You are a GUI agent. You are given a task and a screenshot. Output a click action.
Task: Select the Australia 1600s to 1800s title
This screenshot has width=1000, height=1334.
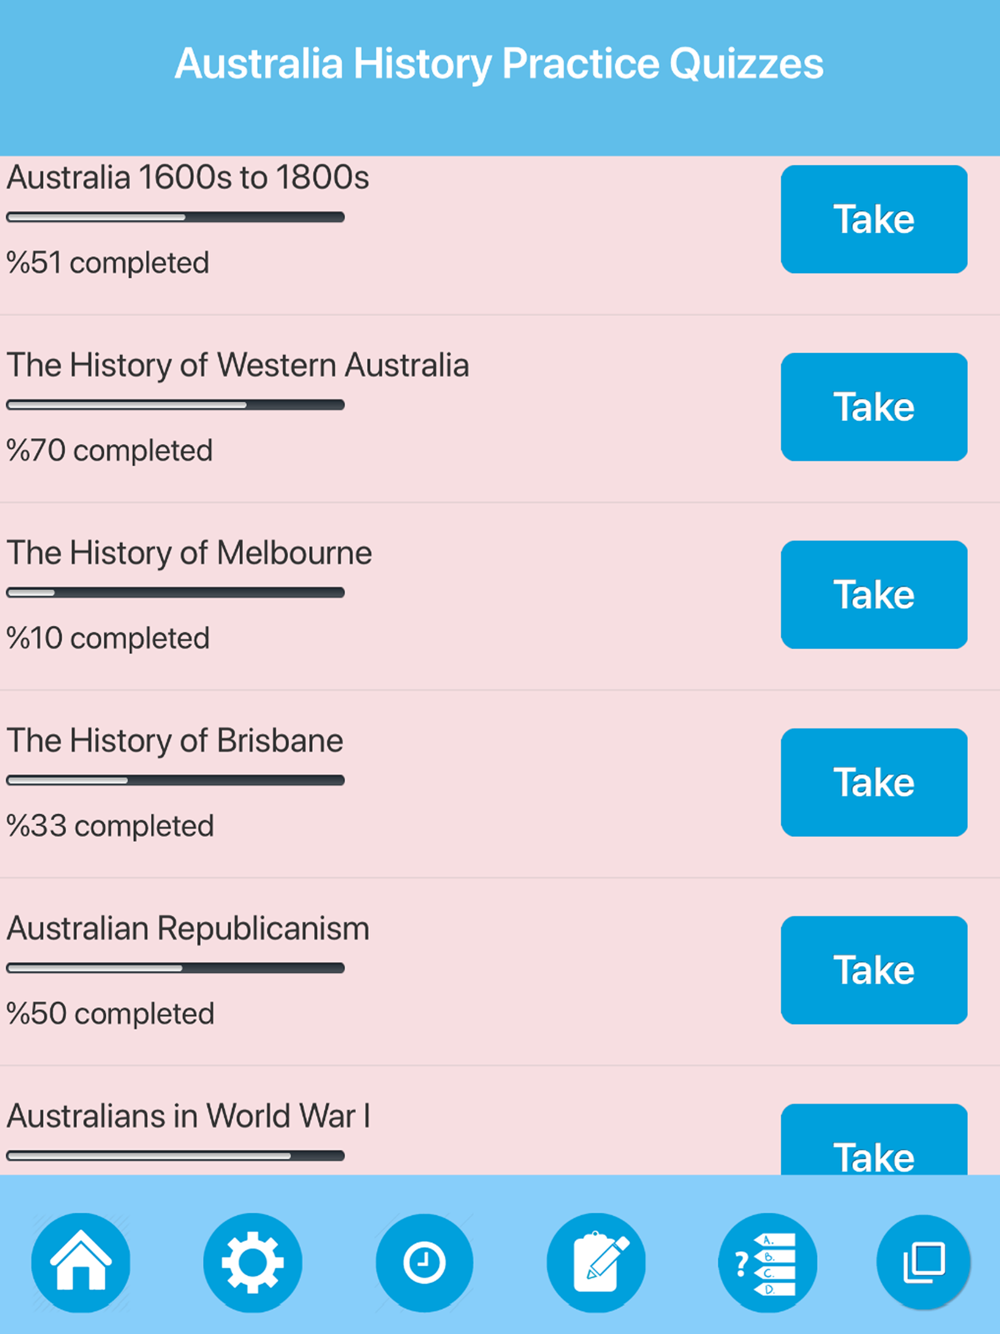(188, 178)
